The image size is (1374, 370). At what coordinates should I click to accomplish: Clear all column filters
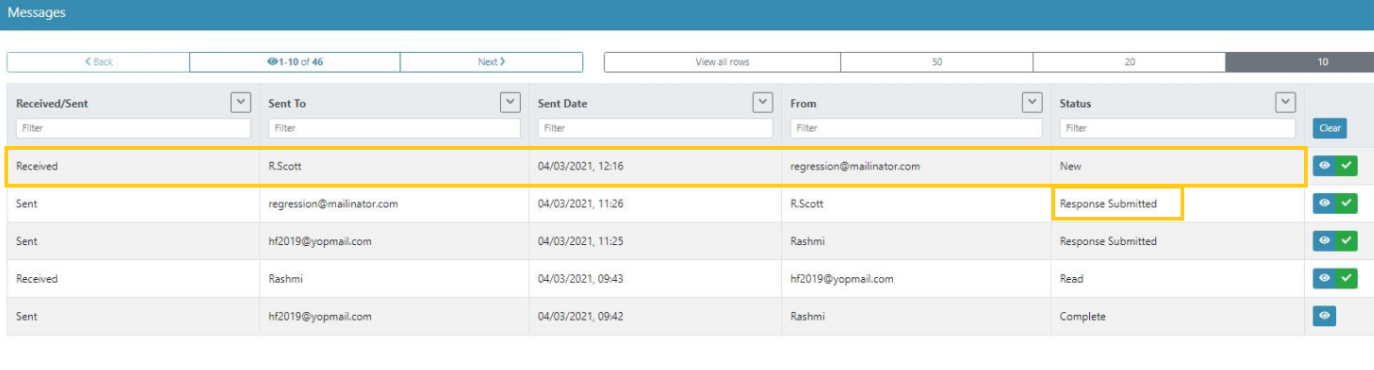pyautogui.click(x=1329, y=128)
